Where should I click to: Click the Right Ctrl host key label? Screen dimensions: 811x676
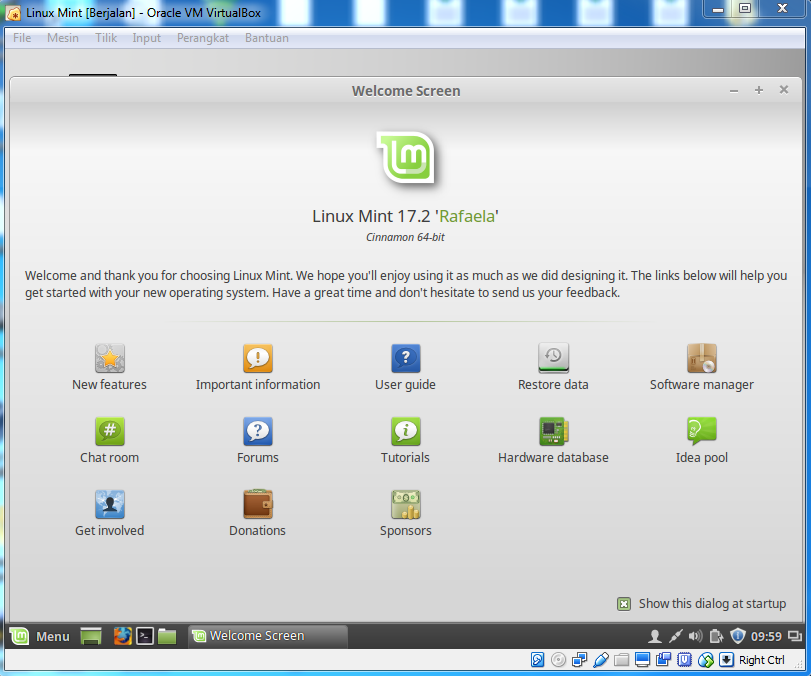[x=761, y=660]
